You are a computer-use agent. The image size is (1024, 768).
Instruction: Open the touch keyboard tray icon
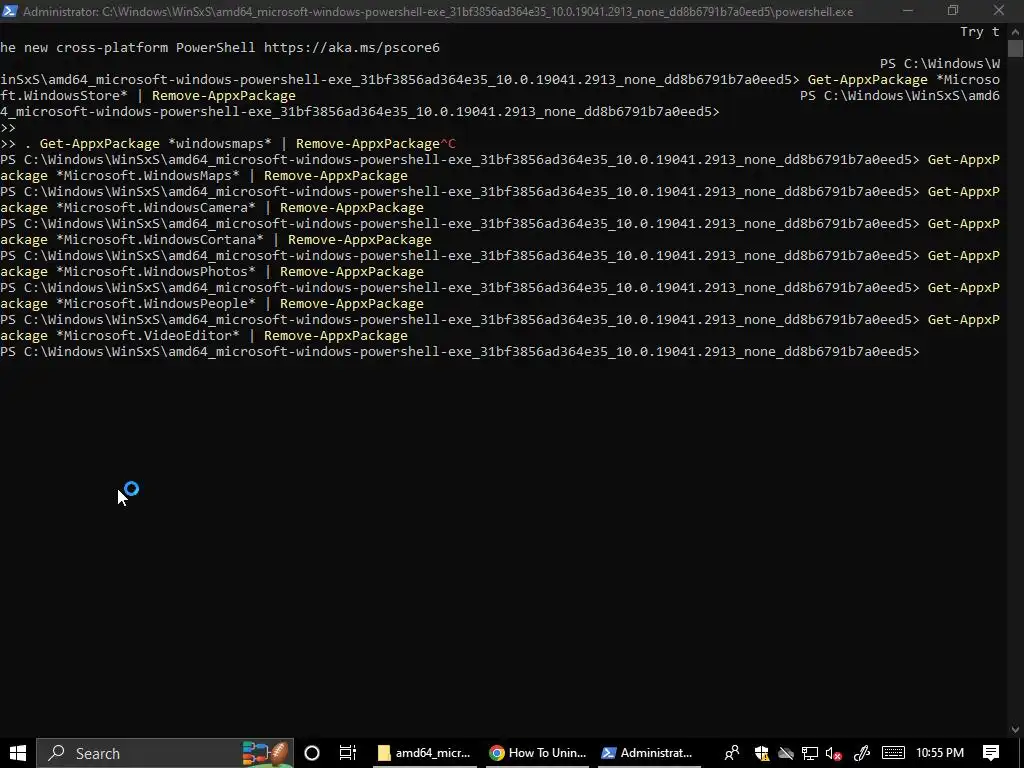pyautogui.click(x=893, y=753)
